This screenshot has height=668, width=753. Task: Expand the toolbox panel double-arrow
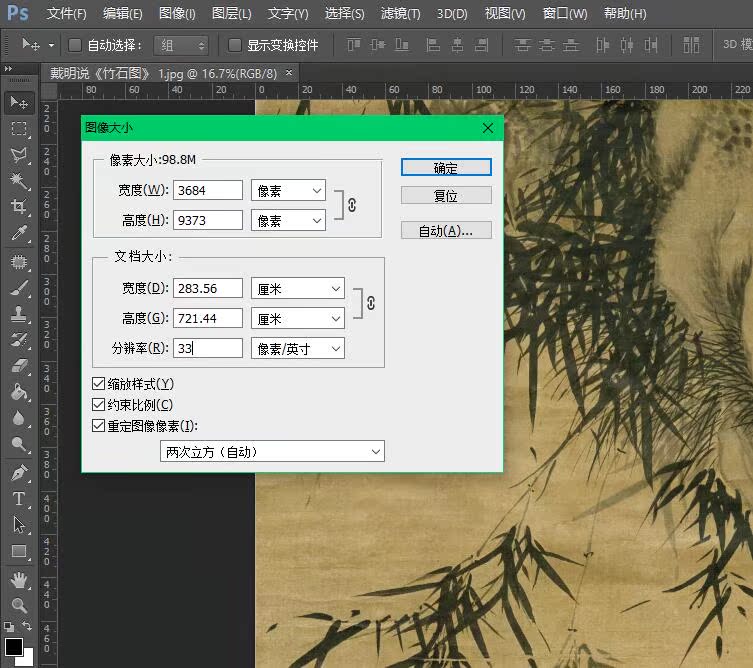[8, 69]
